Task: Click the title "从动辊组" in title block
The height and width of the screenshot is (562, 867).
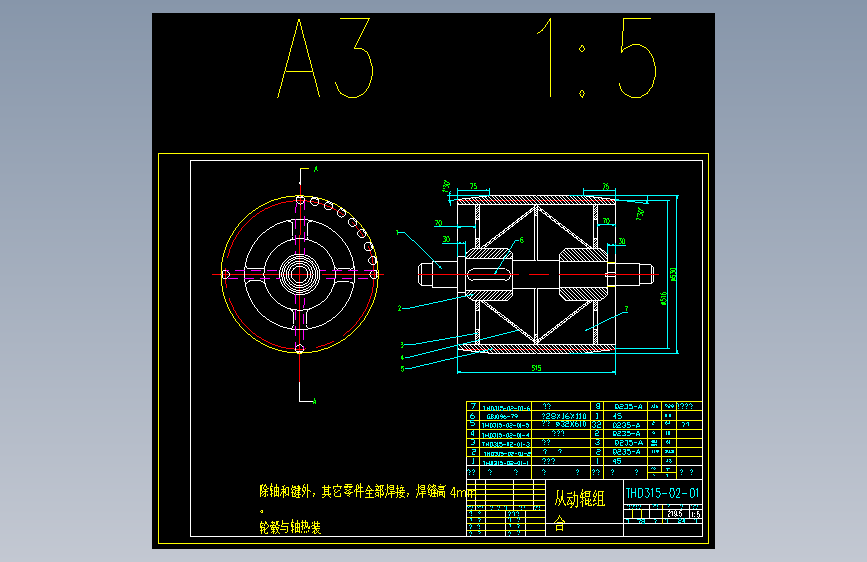Action: tap(579, 499)
